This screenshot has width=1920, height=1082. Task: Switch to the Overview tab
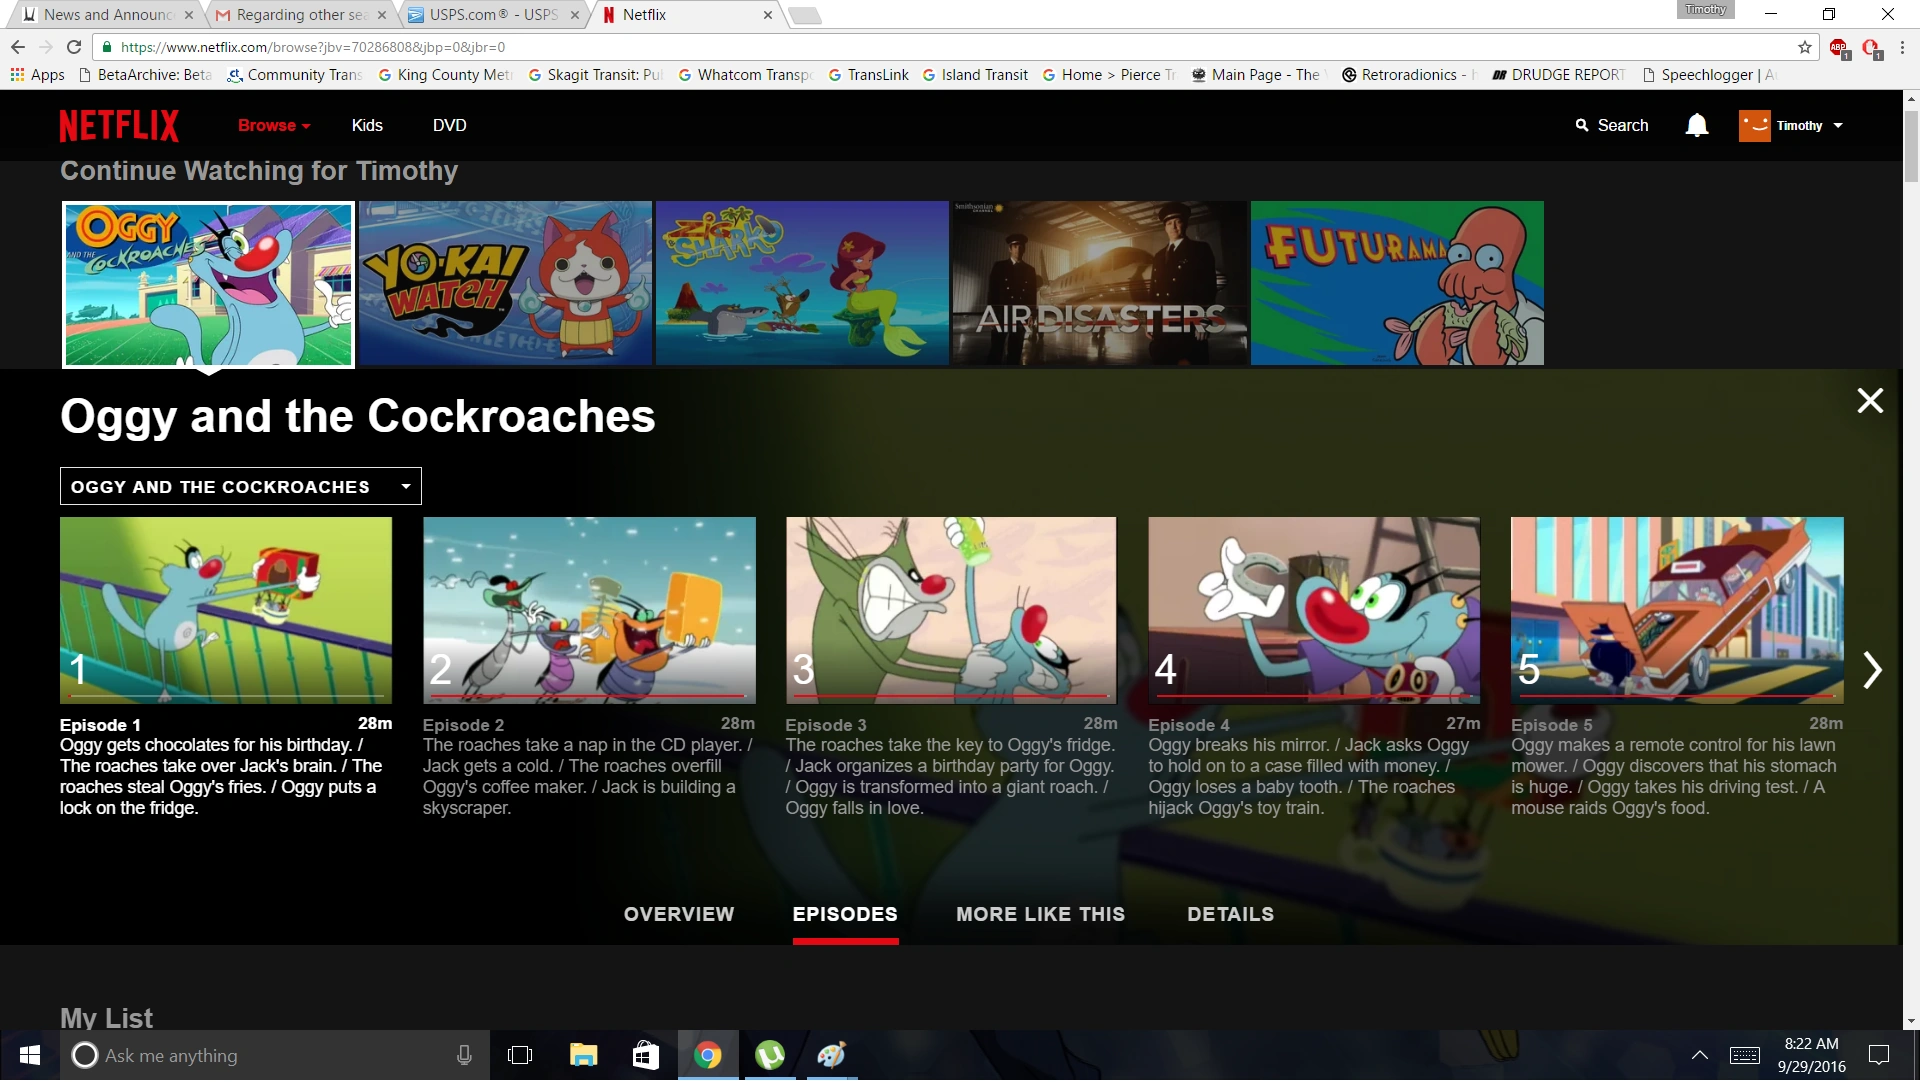click(x=679, y=915)
